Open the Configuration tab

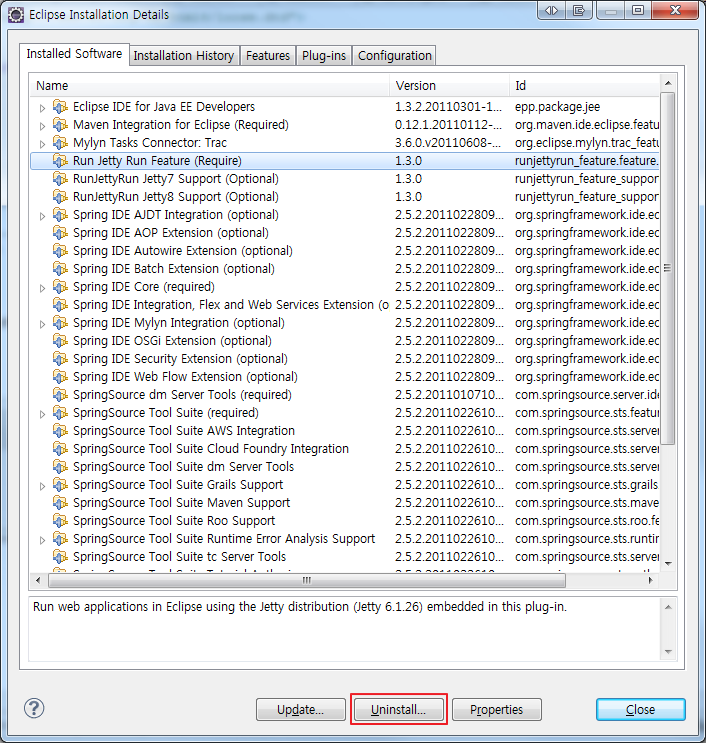click(x=395, y=56)
